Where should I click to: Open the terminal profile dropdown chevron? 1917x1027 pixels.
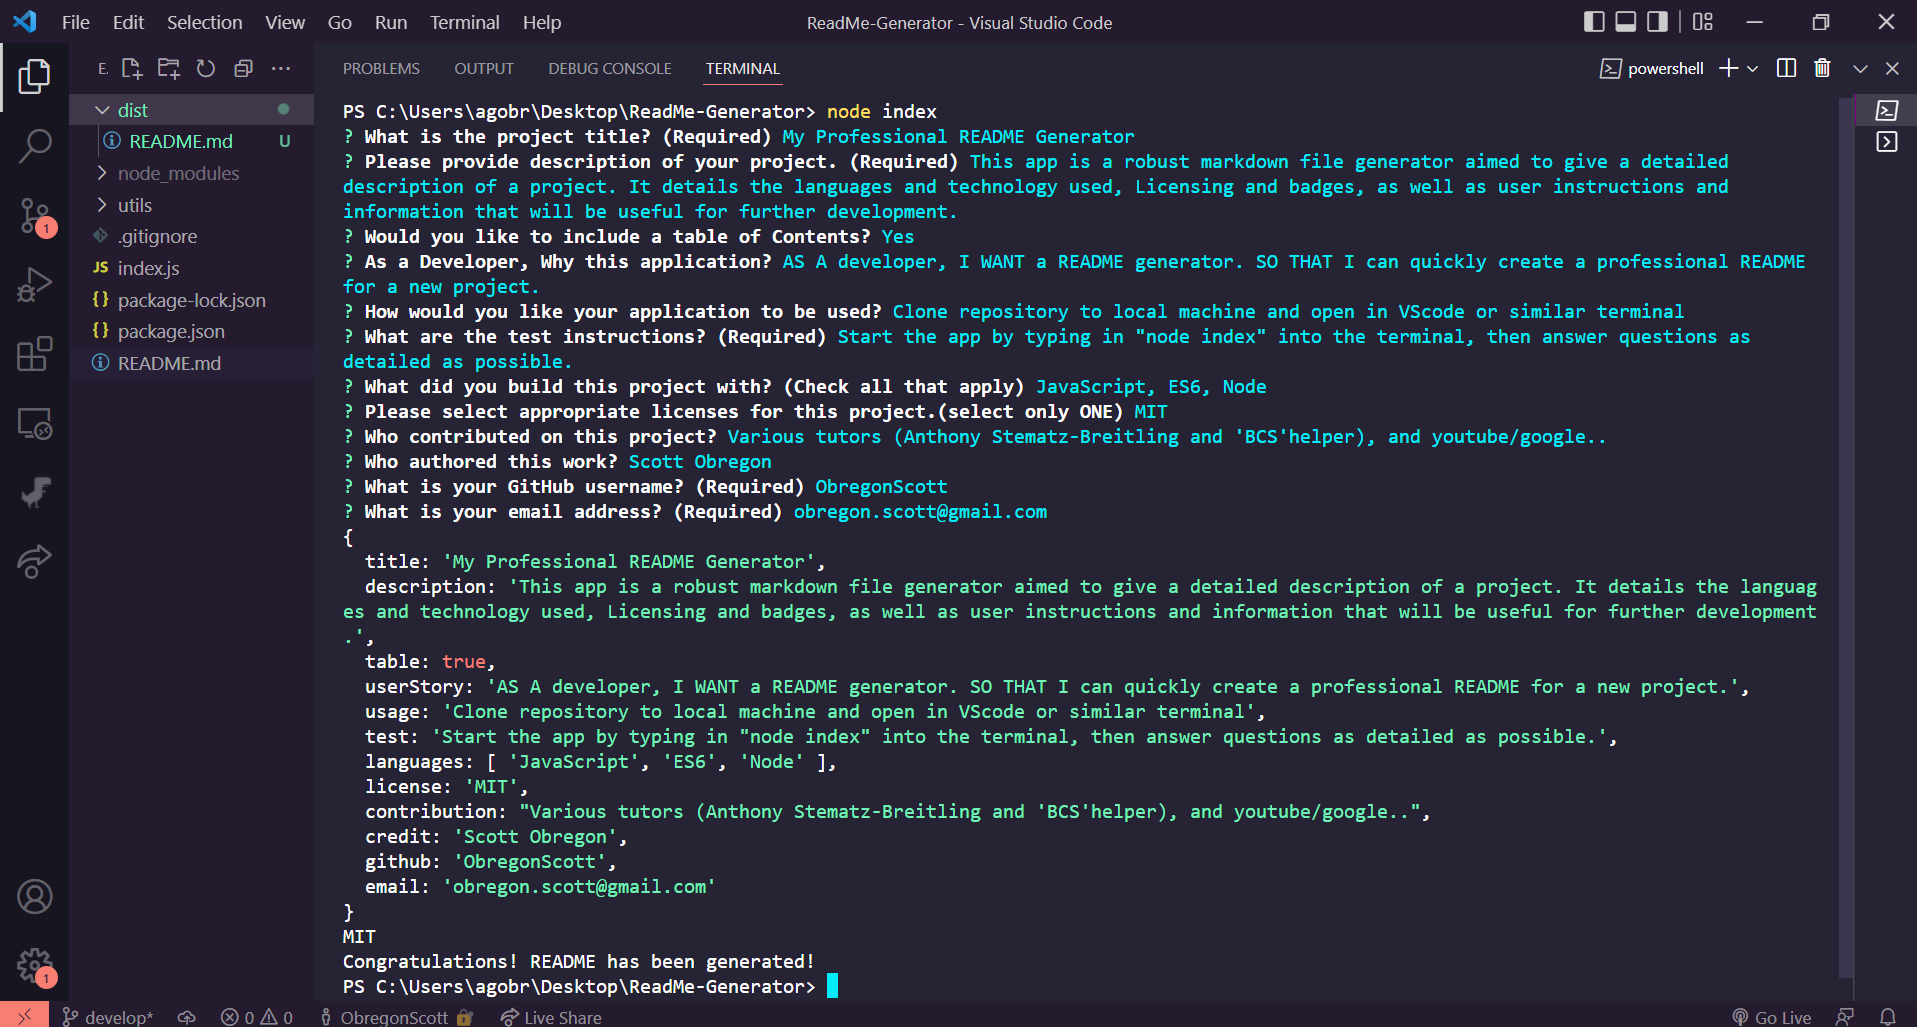pyautogui.click(x=1754, y=67)
